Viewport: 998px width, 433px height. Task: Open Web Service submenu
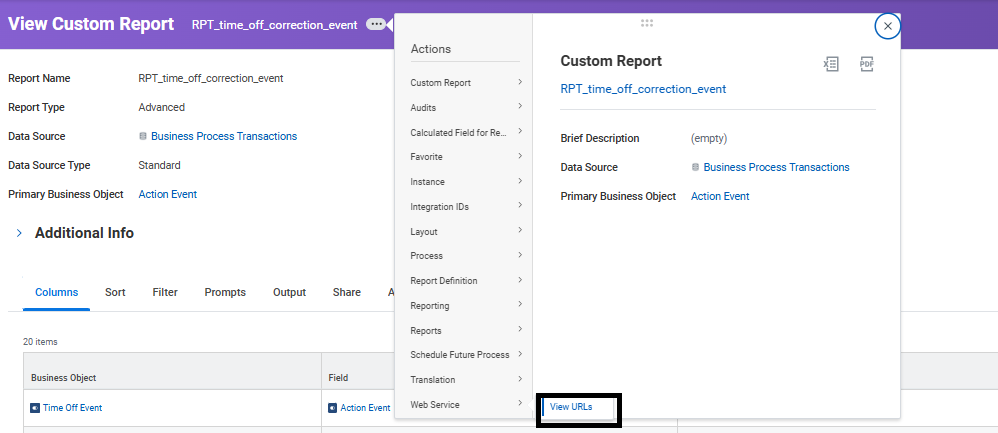pyautogui.click(x=466, y=404)
